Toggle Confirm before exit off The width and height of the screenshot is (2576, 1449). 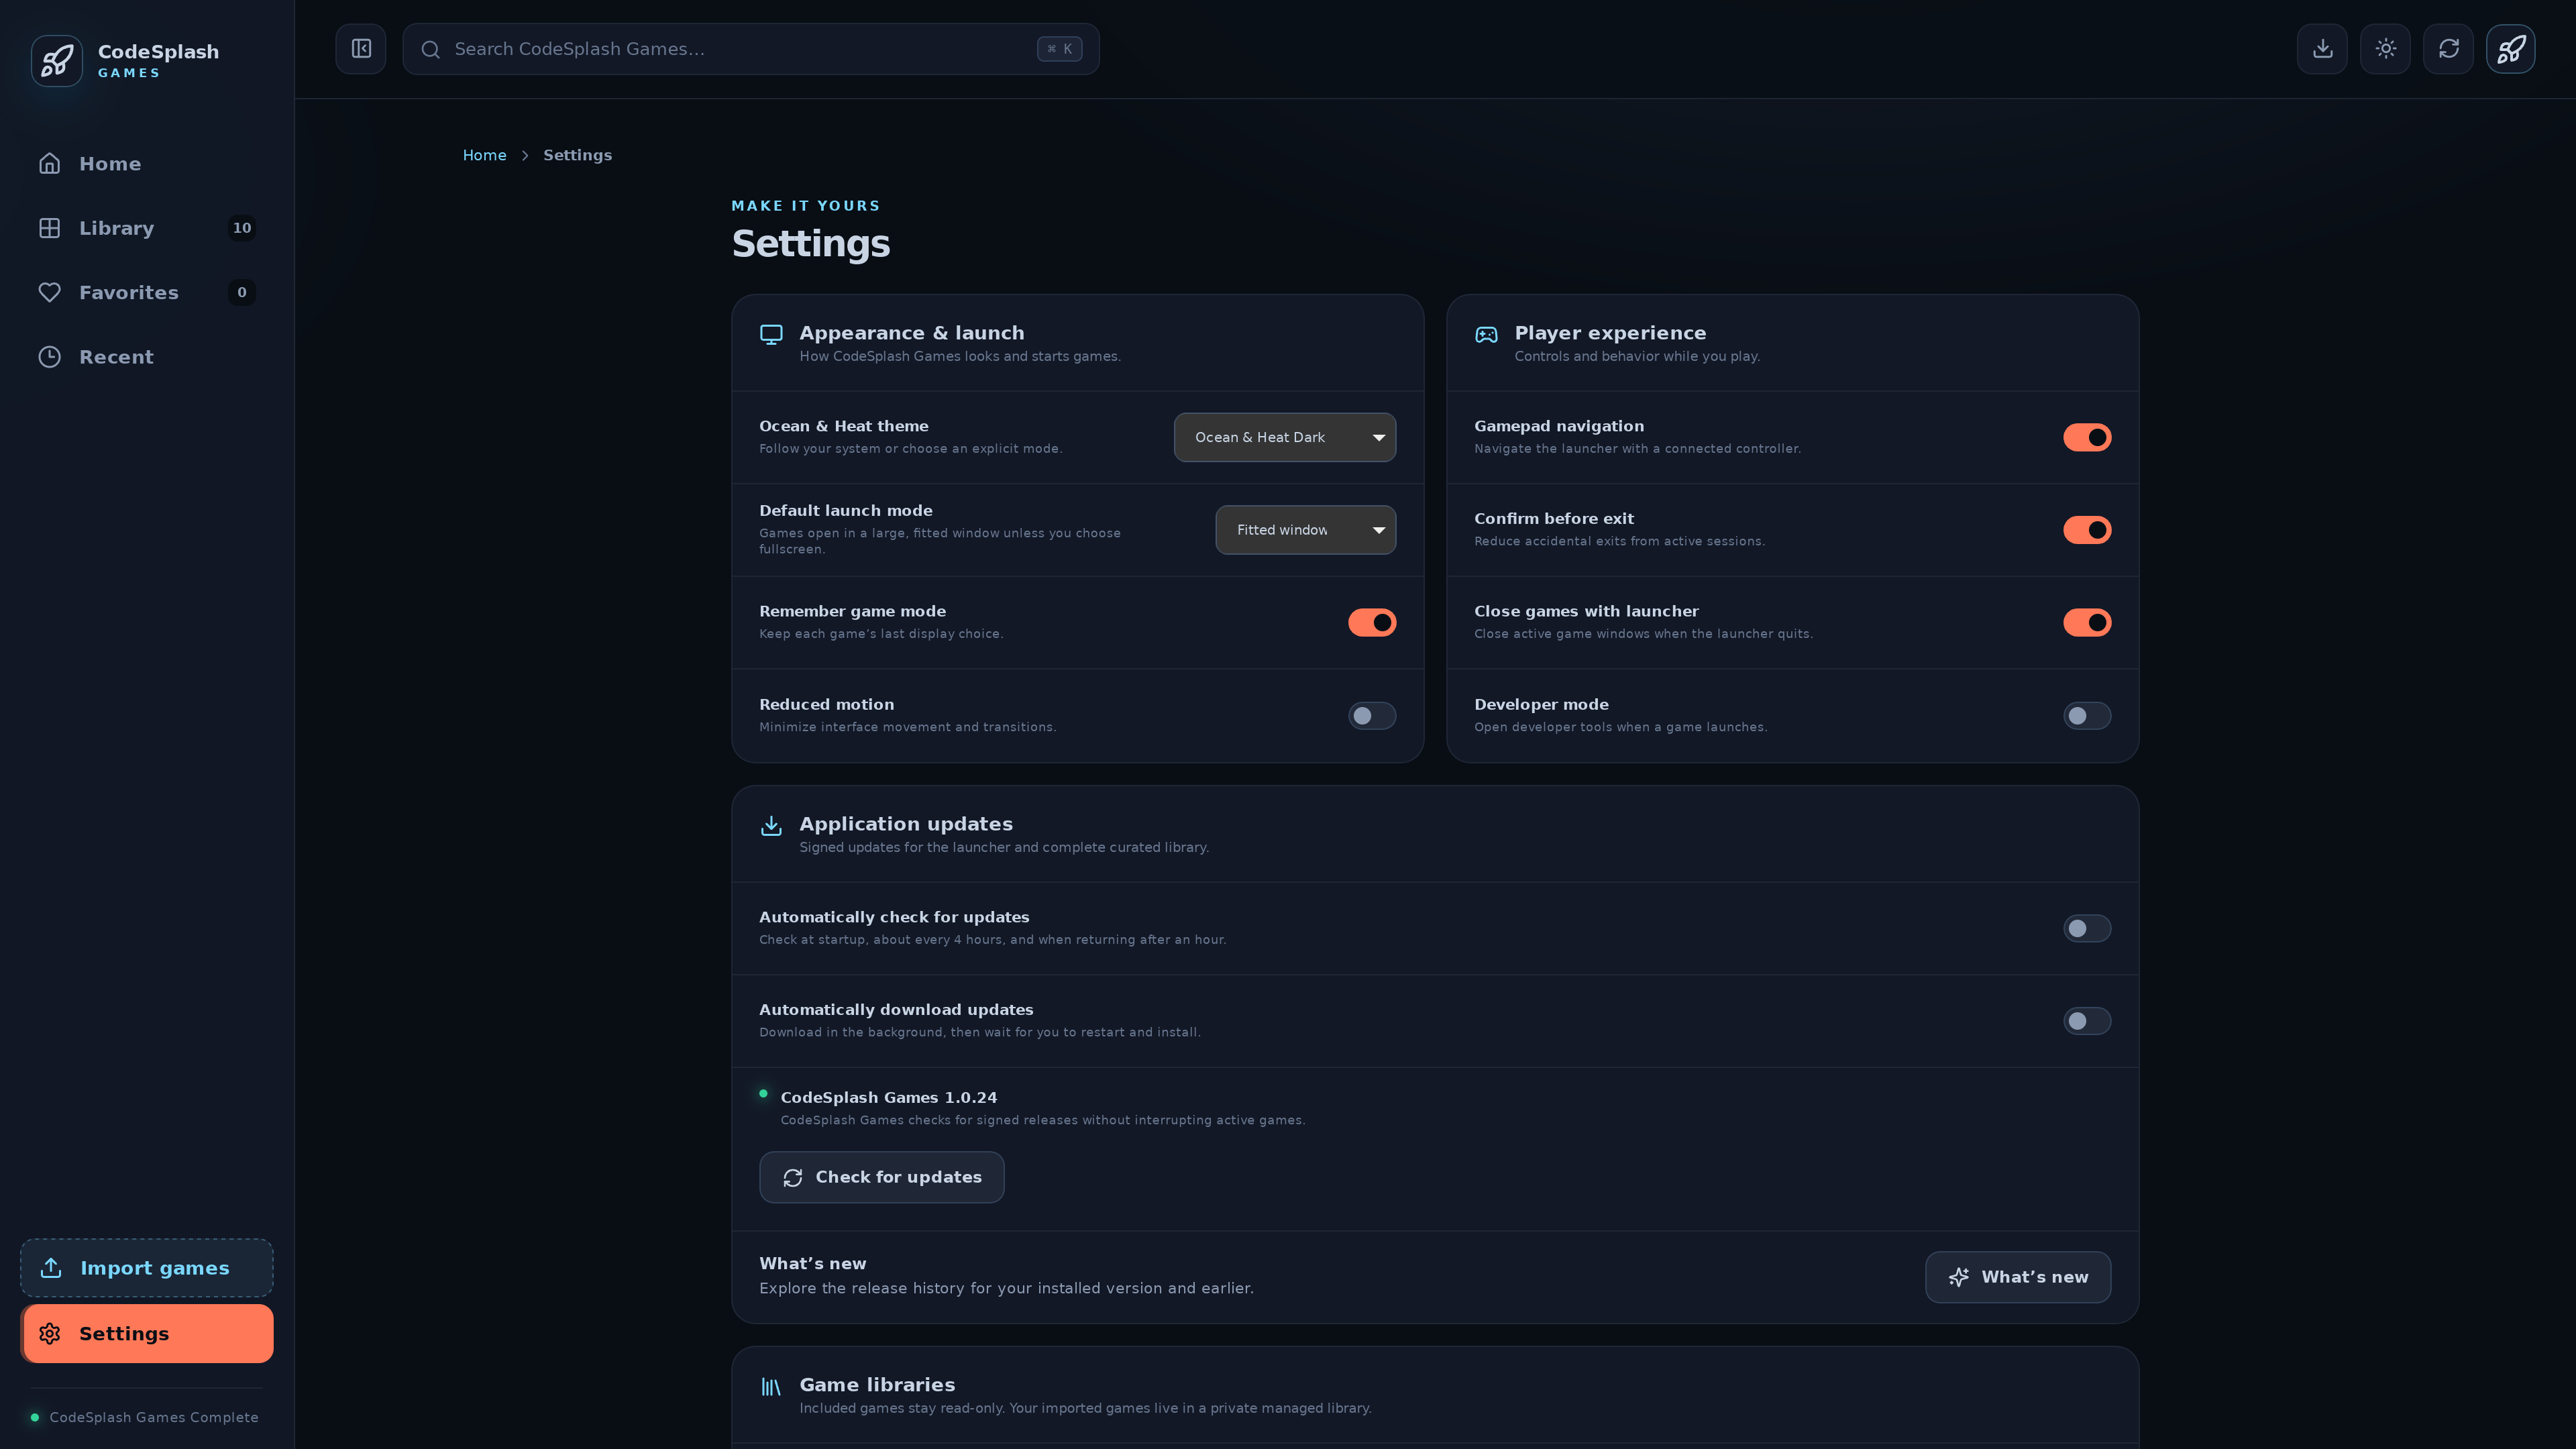(2087, 530)
